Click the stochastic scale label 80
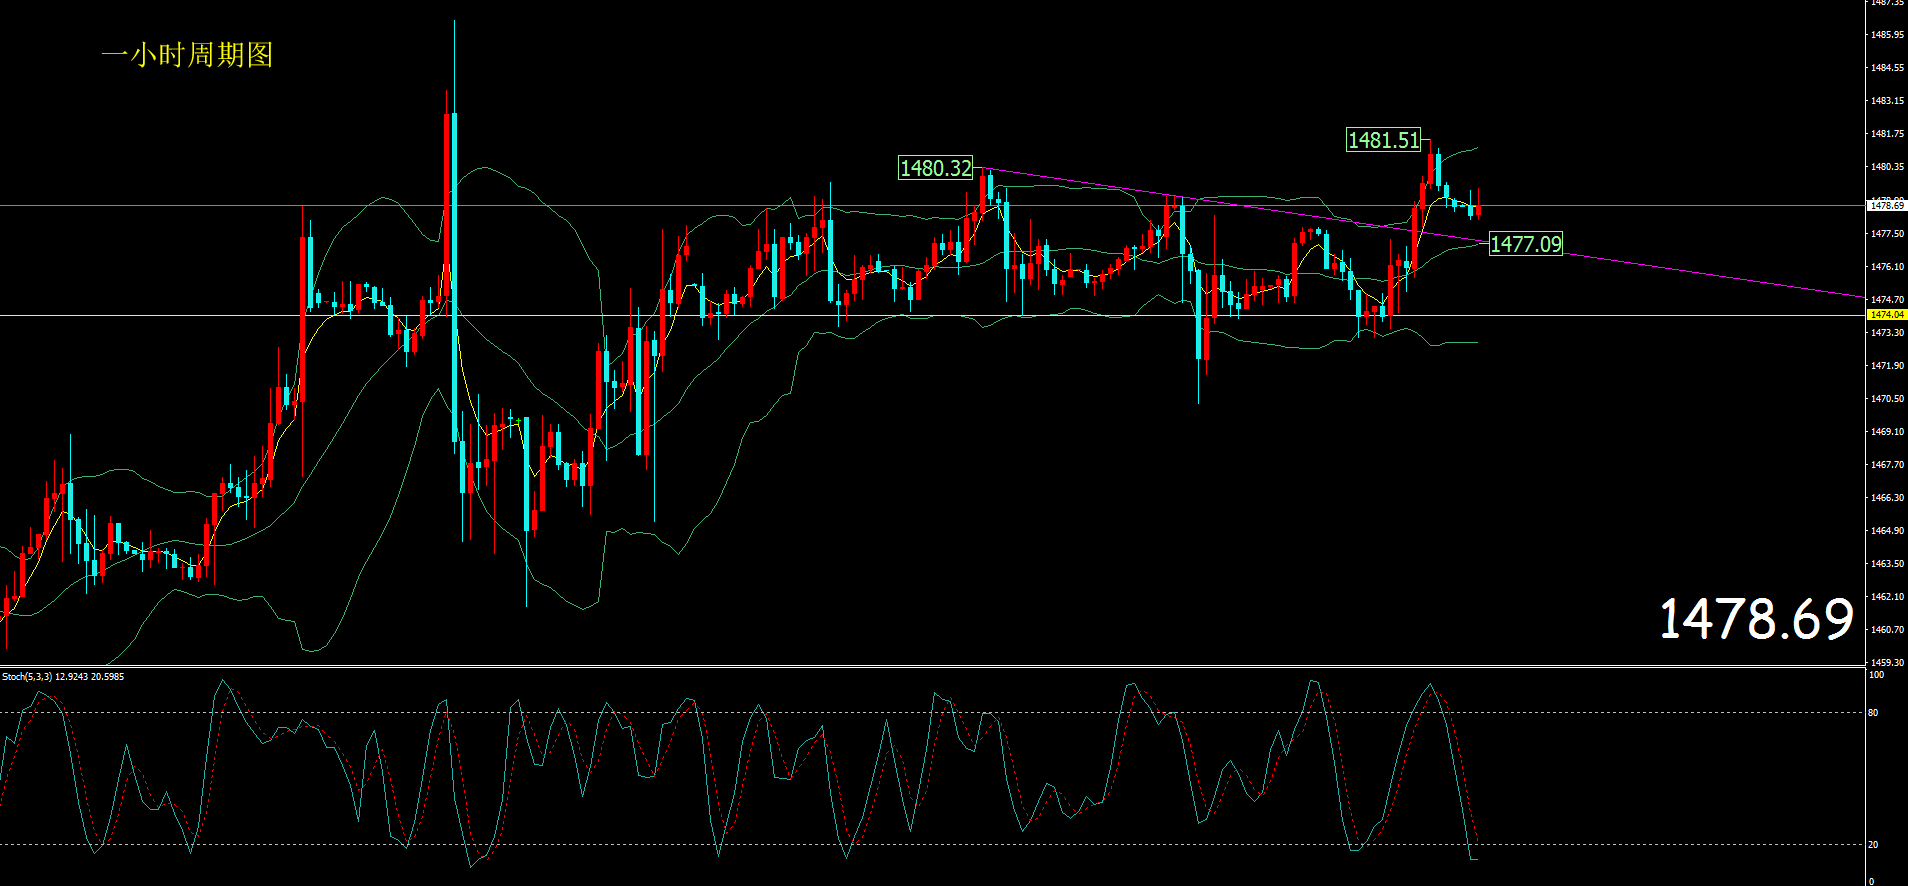The width and height of the screenshot is (1908, 886). click(x=1873, y=713)
